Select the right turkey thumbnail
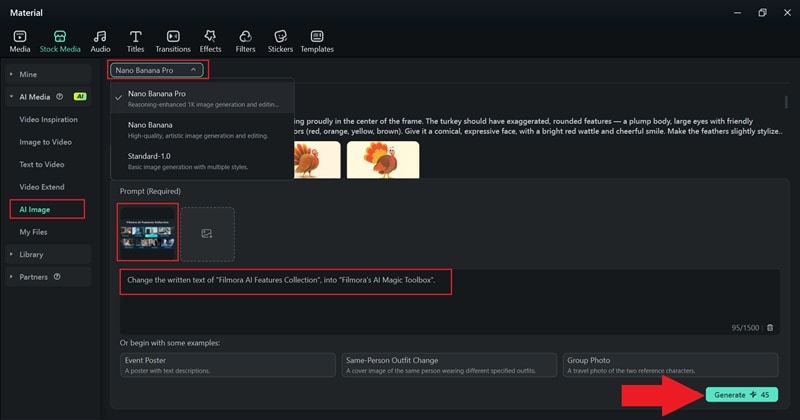Screen dimensions: 800x420 [x=383, y=160]
